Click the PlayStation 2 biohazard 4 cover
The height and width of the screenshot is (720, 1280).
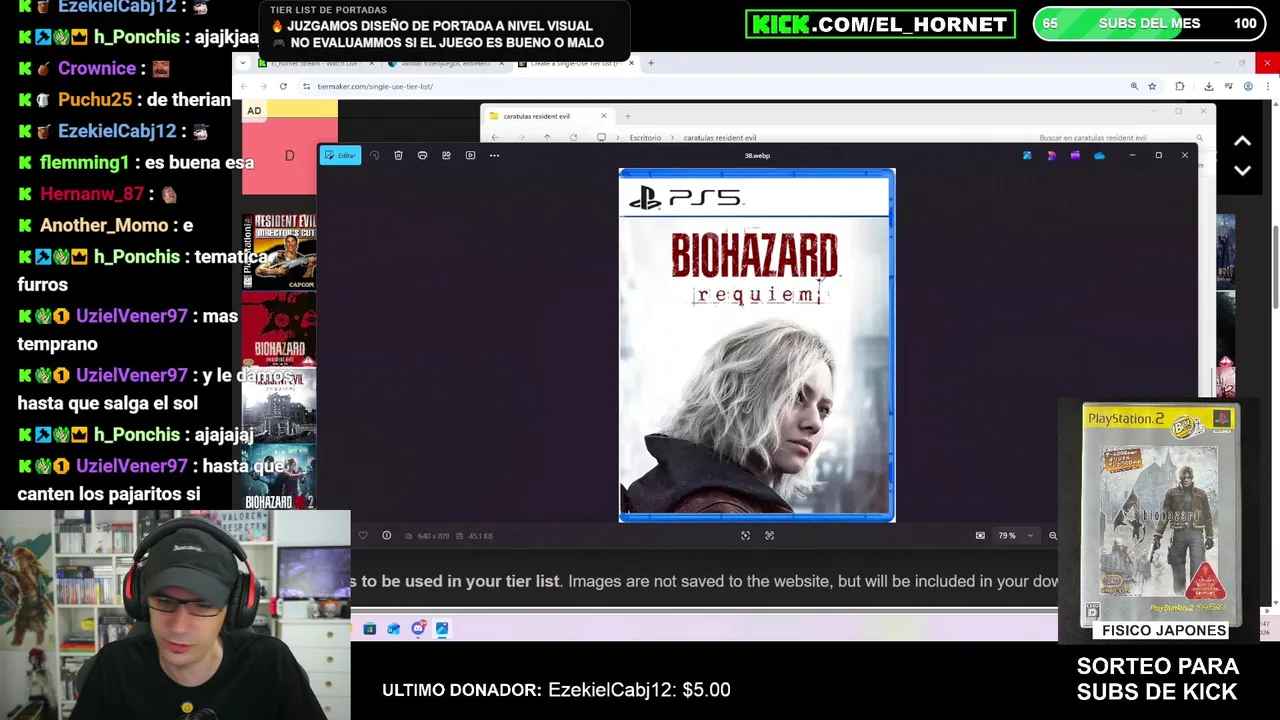point(1161,514)
